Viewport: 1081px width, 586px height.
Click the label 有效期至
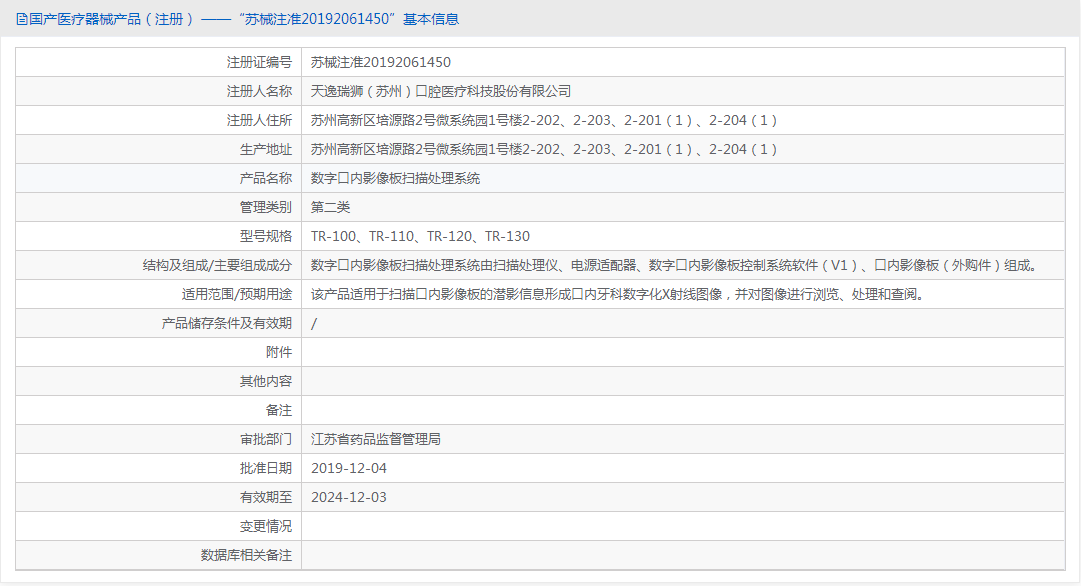[x=266, y=497]
